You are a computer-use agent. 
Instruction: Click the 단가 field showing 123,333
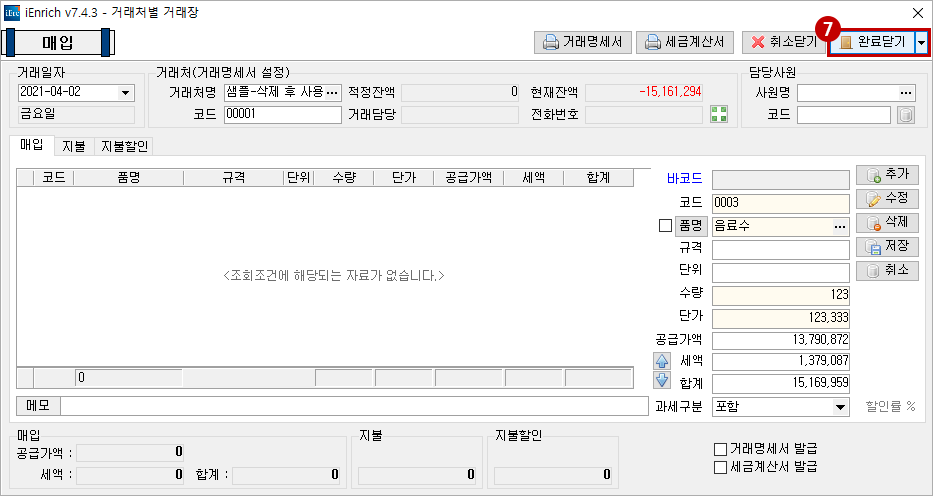781,318
